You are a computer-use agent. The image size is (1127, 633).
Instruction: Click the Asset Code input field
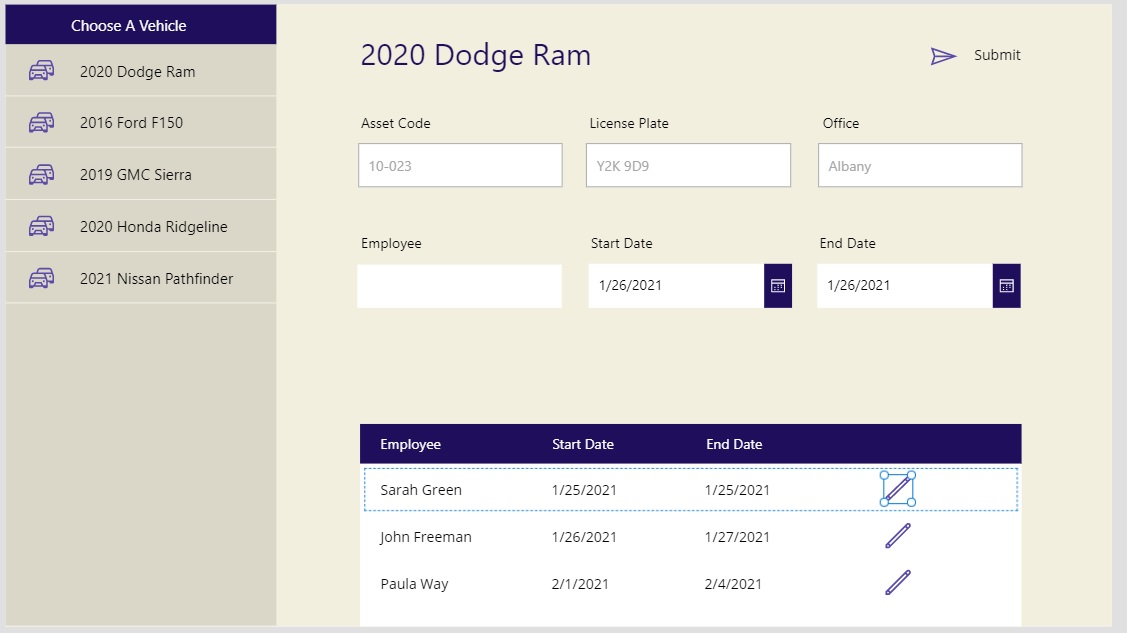coord(459,164)
